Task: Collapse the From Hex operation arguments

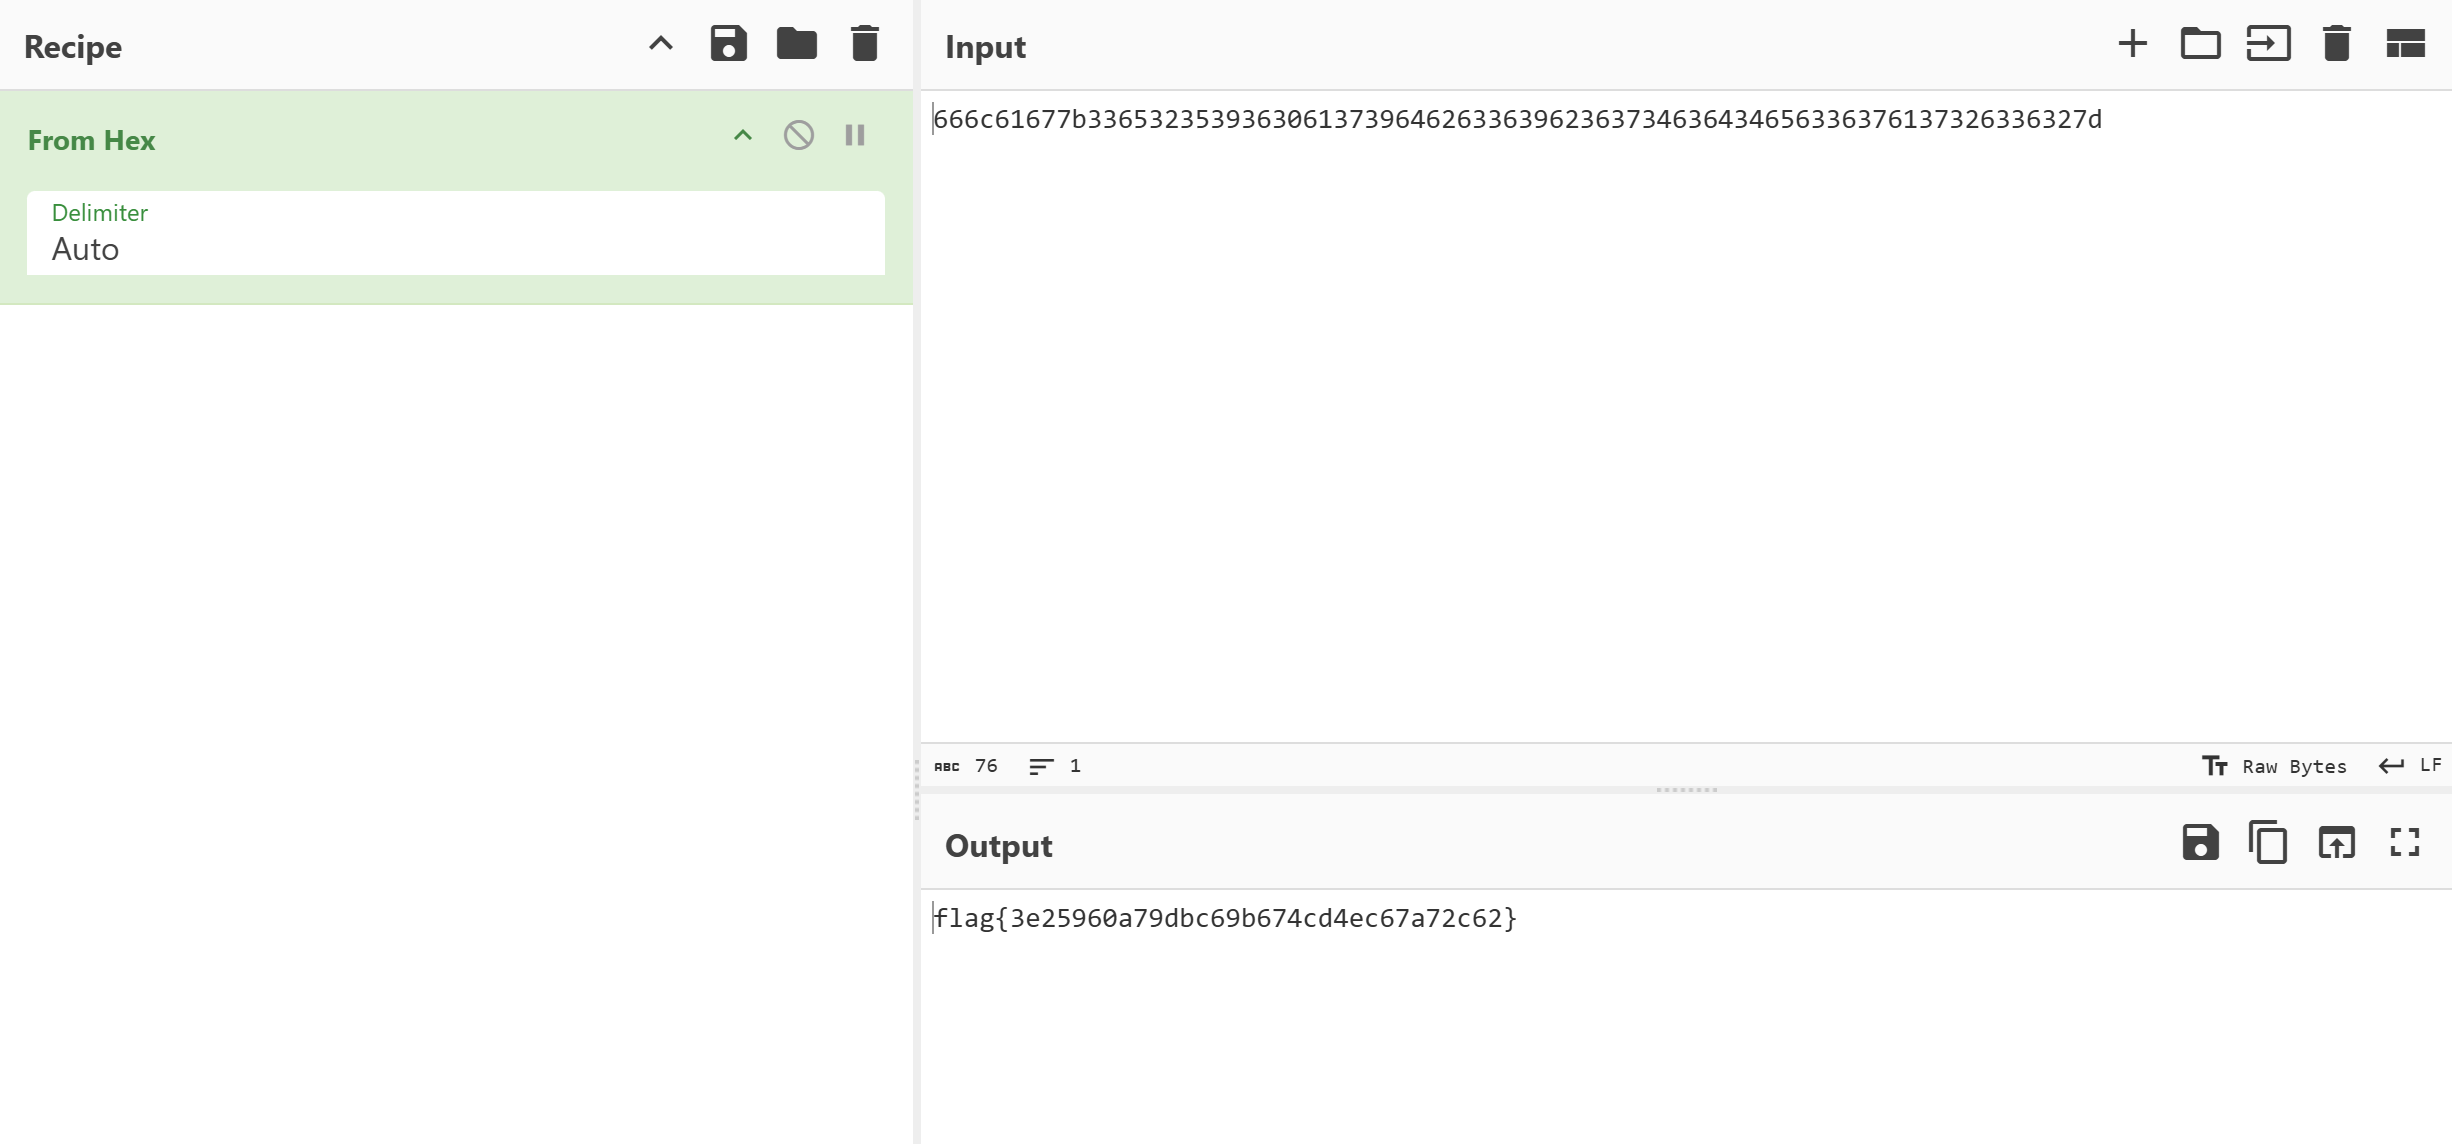Action: 742,135
